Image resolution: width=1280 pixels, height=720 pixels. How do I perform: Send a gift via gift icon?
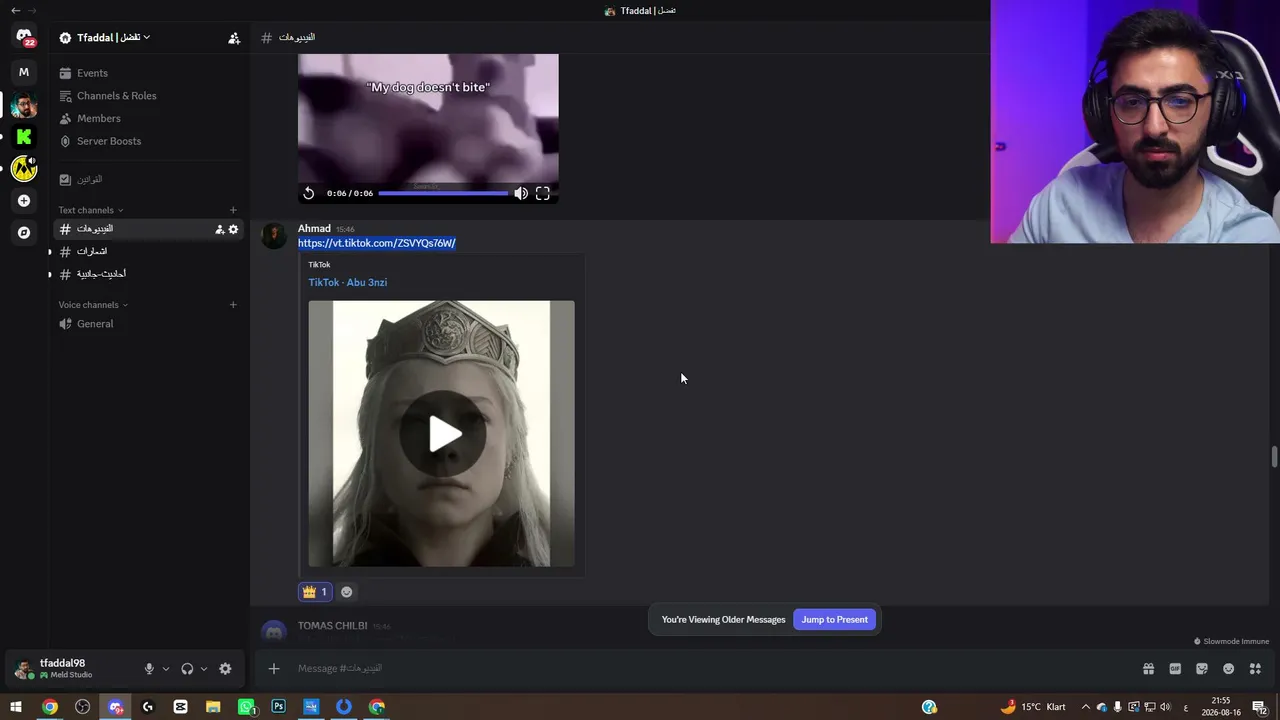[1148, 669]
